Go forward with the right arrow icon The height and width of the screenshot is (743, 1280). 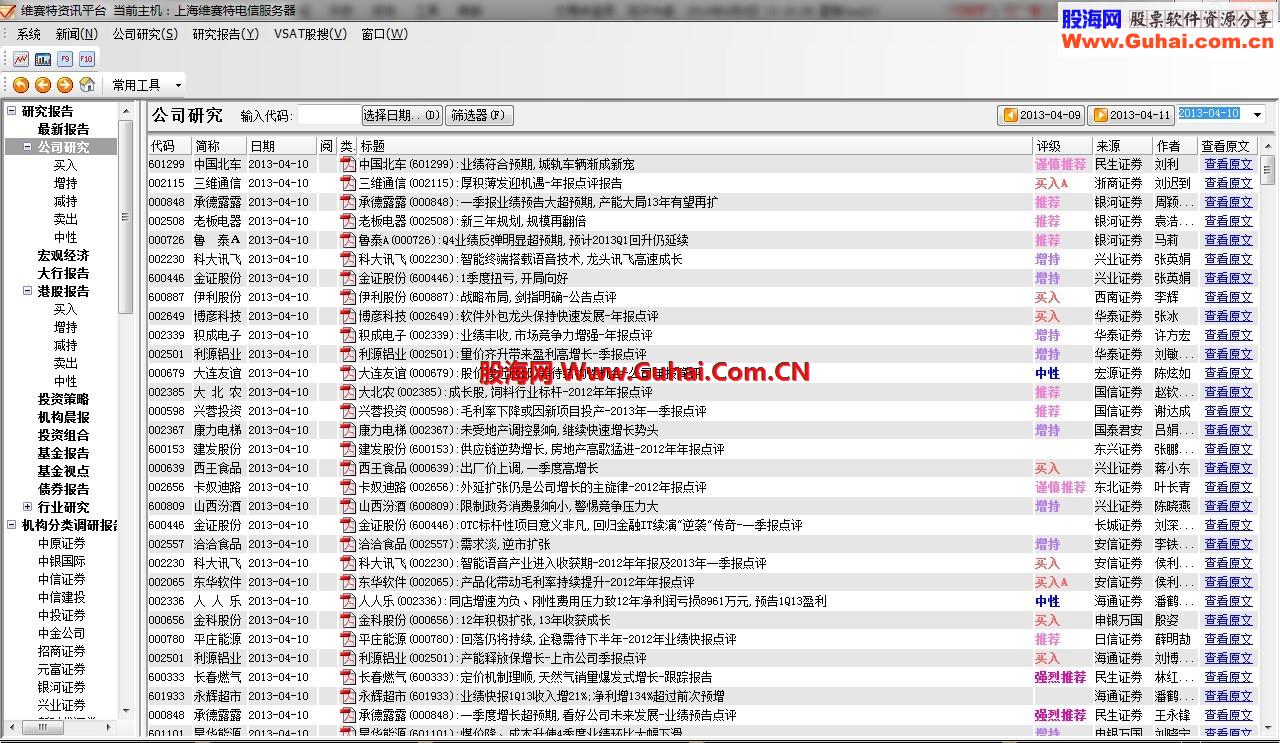(x=65, y=85)
